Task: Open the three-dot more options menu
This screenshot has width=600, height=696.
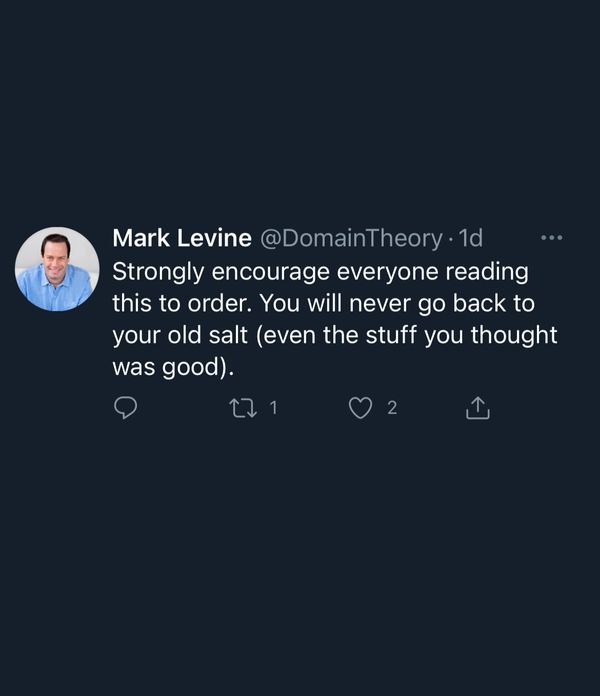Action: 551,238
